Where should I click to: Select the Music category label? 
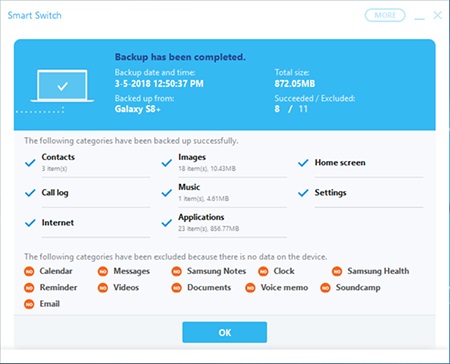189,187
